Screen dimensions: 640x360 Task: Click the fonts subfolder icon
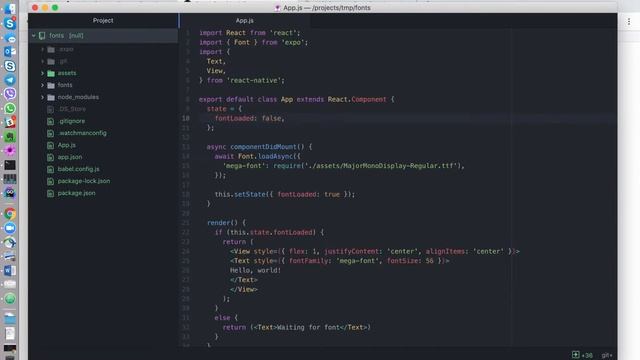coord(51,85)
